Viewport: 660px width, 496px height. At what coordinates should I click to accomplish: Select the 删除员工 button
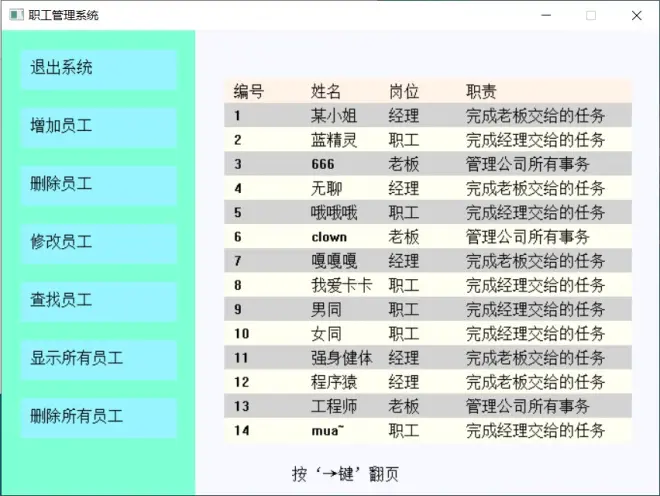pos(98,185)
